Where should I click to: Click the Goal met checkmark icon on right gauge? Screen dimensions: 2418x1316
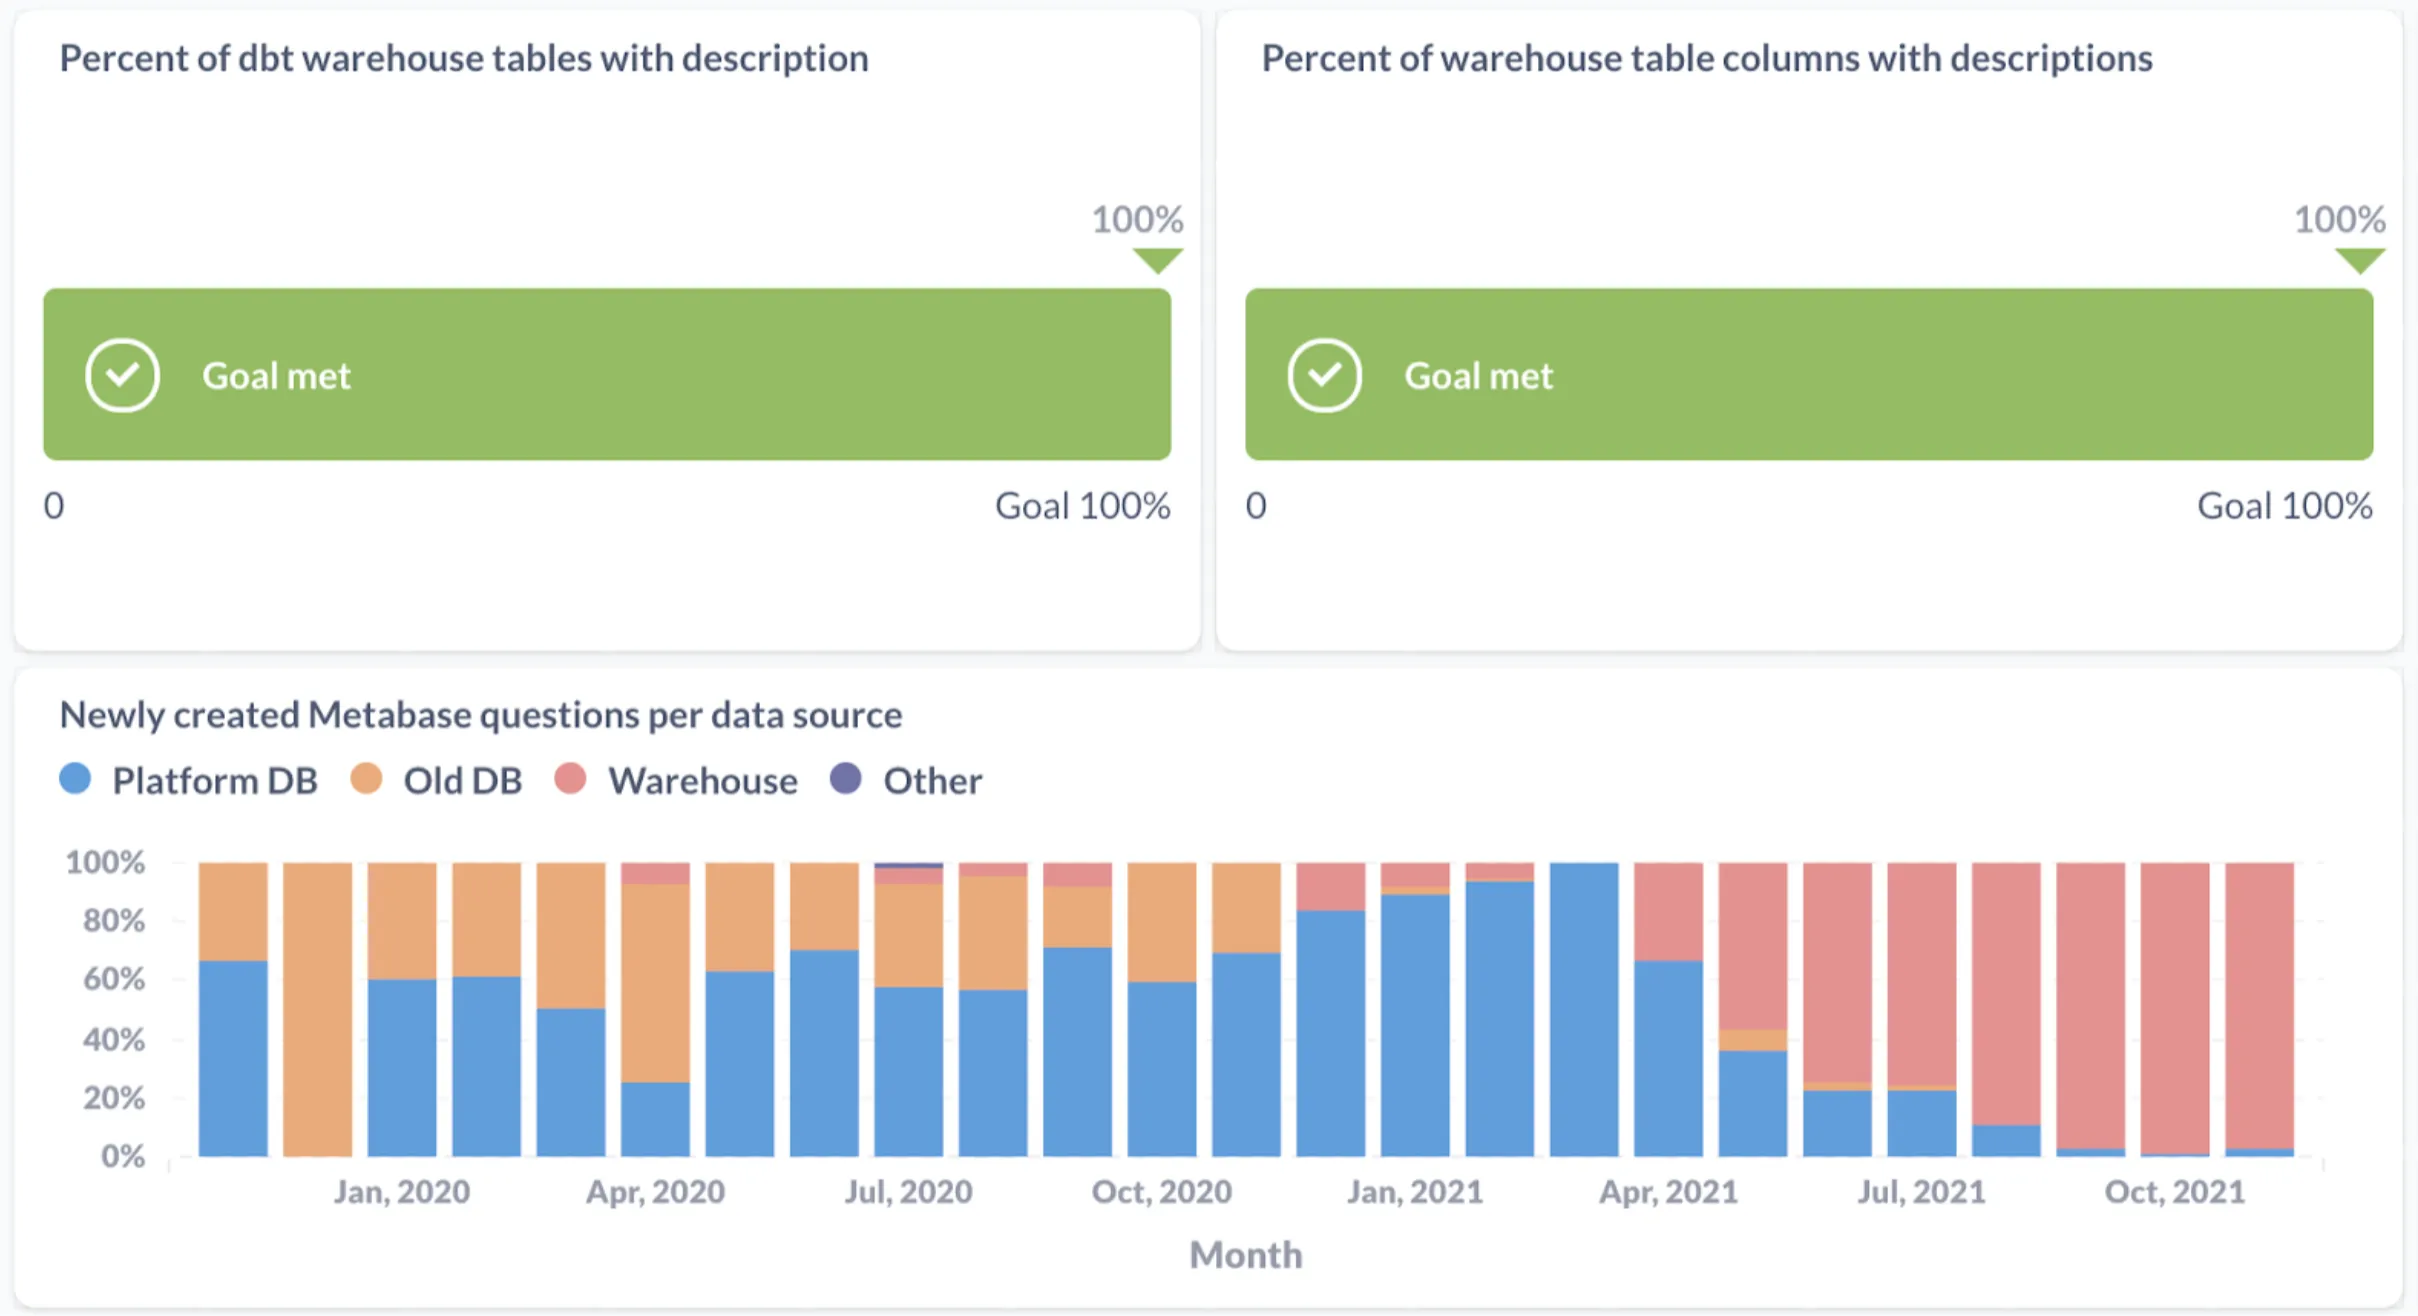coord(1325,375)
